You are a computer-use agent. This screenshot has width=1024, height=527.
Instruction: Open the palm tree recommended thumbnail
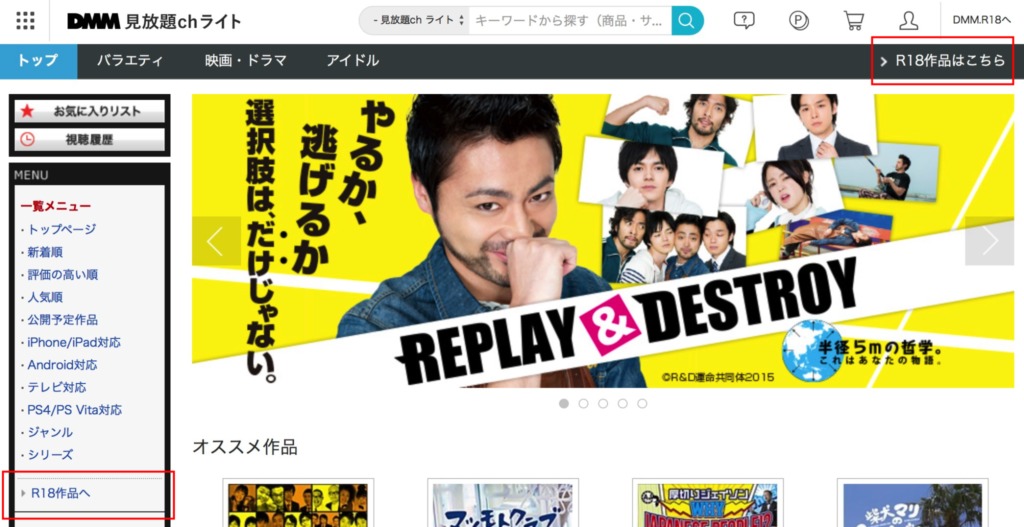912,504
